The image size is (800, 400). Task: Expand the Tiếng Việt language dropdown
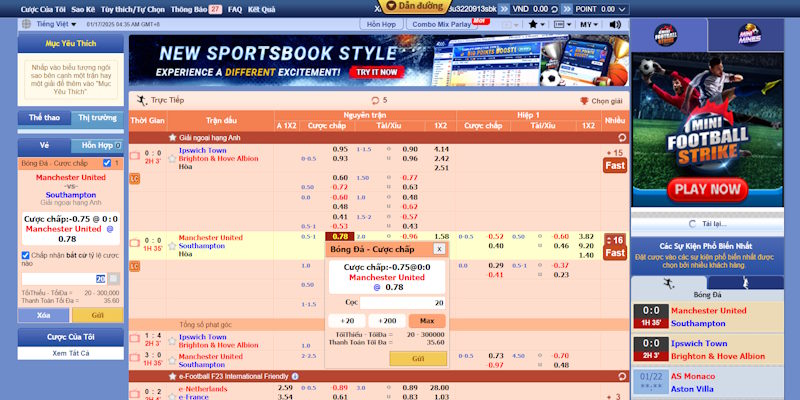61,22
